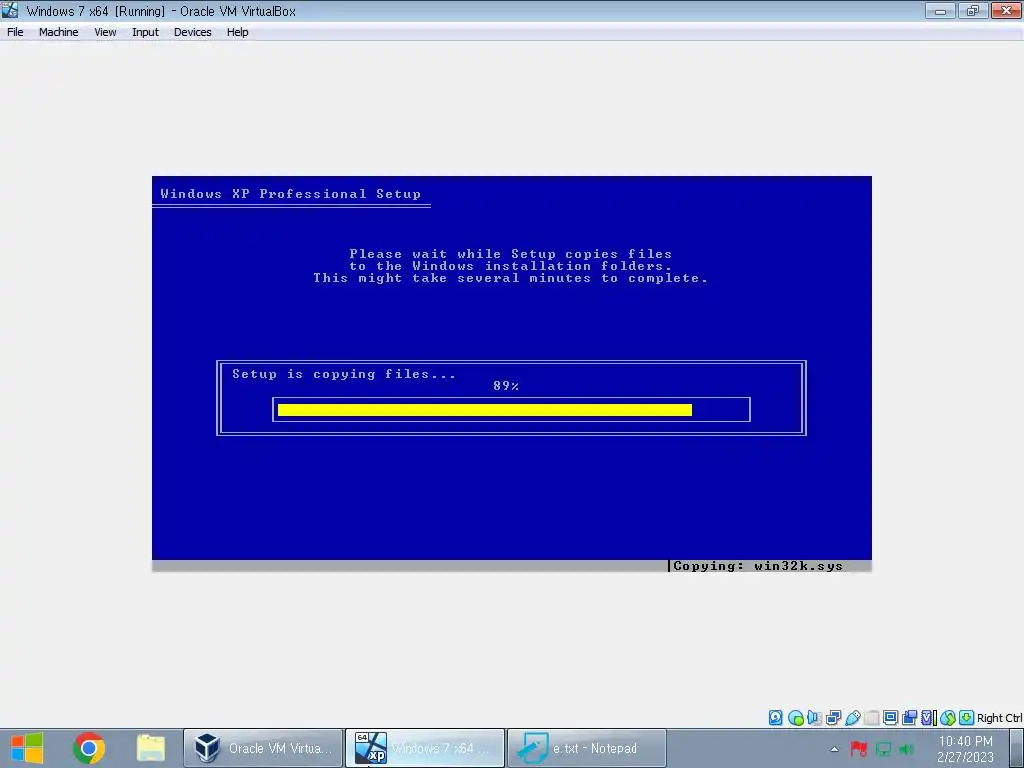Click the tray volume speaker icon

[x=906, y=749]
